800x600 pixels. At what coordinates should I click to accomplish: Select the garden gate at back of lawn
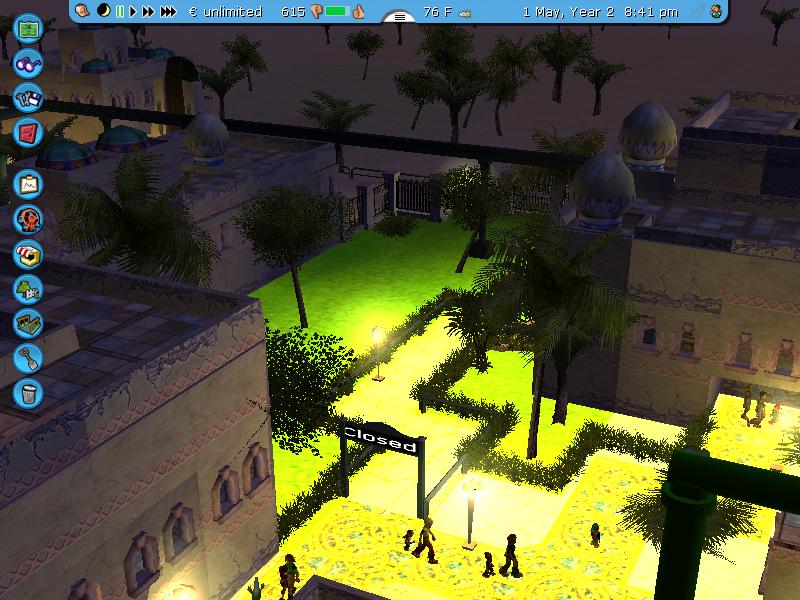click(x=413, y=196)
